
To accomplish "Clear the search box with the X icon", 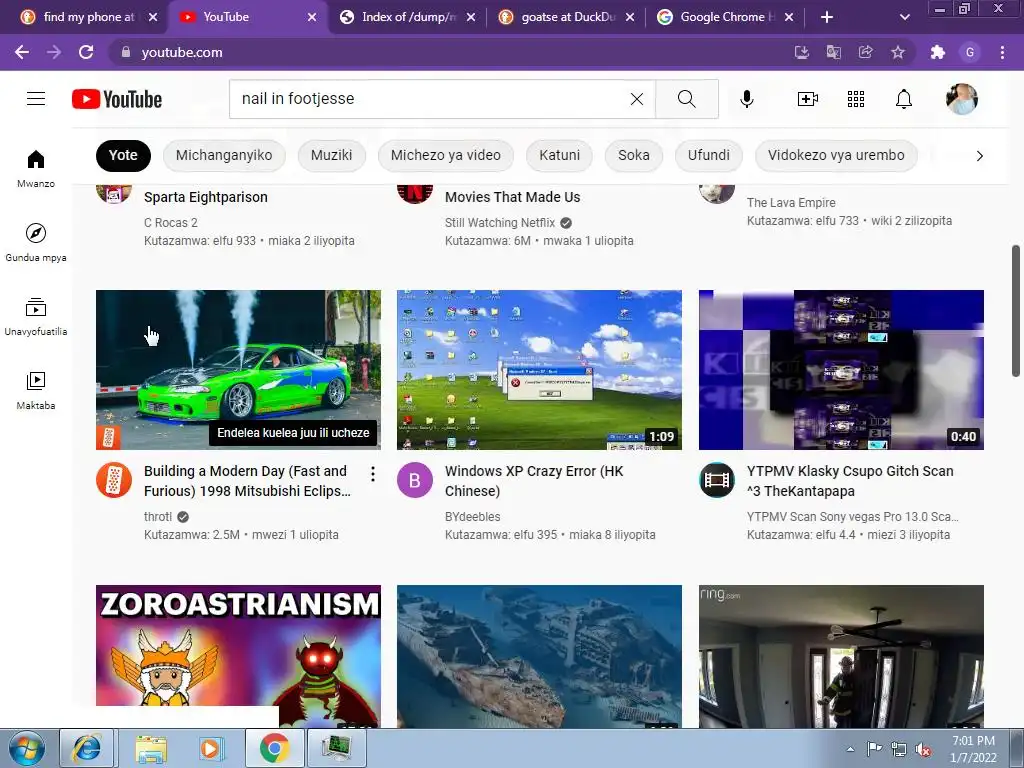I will [637, 99].
